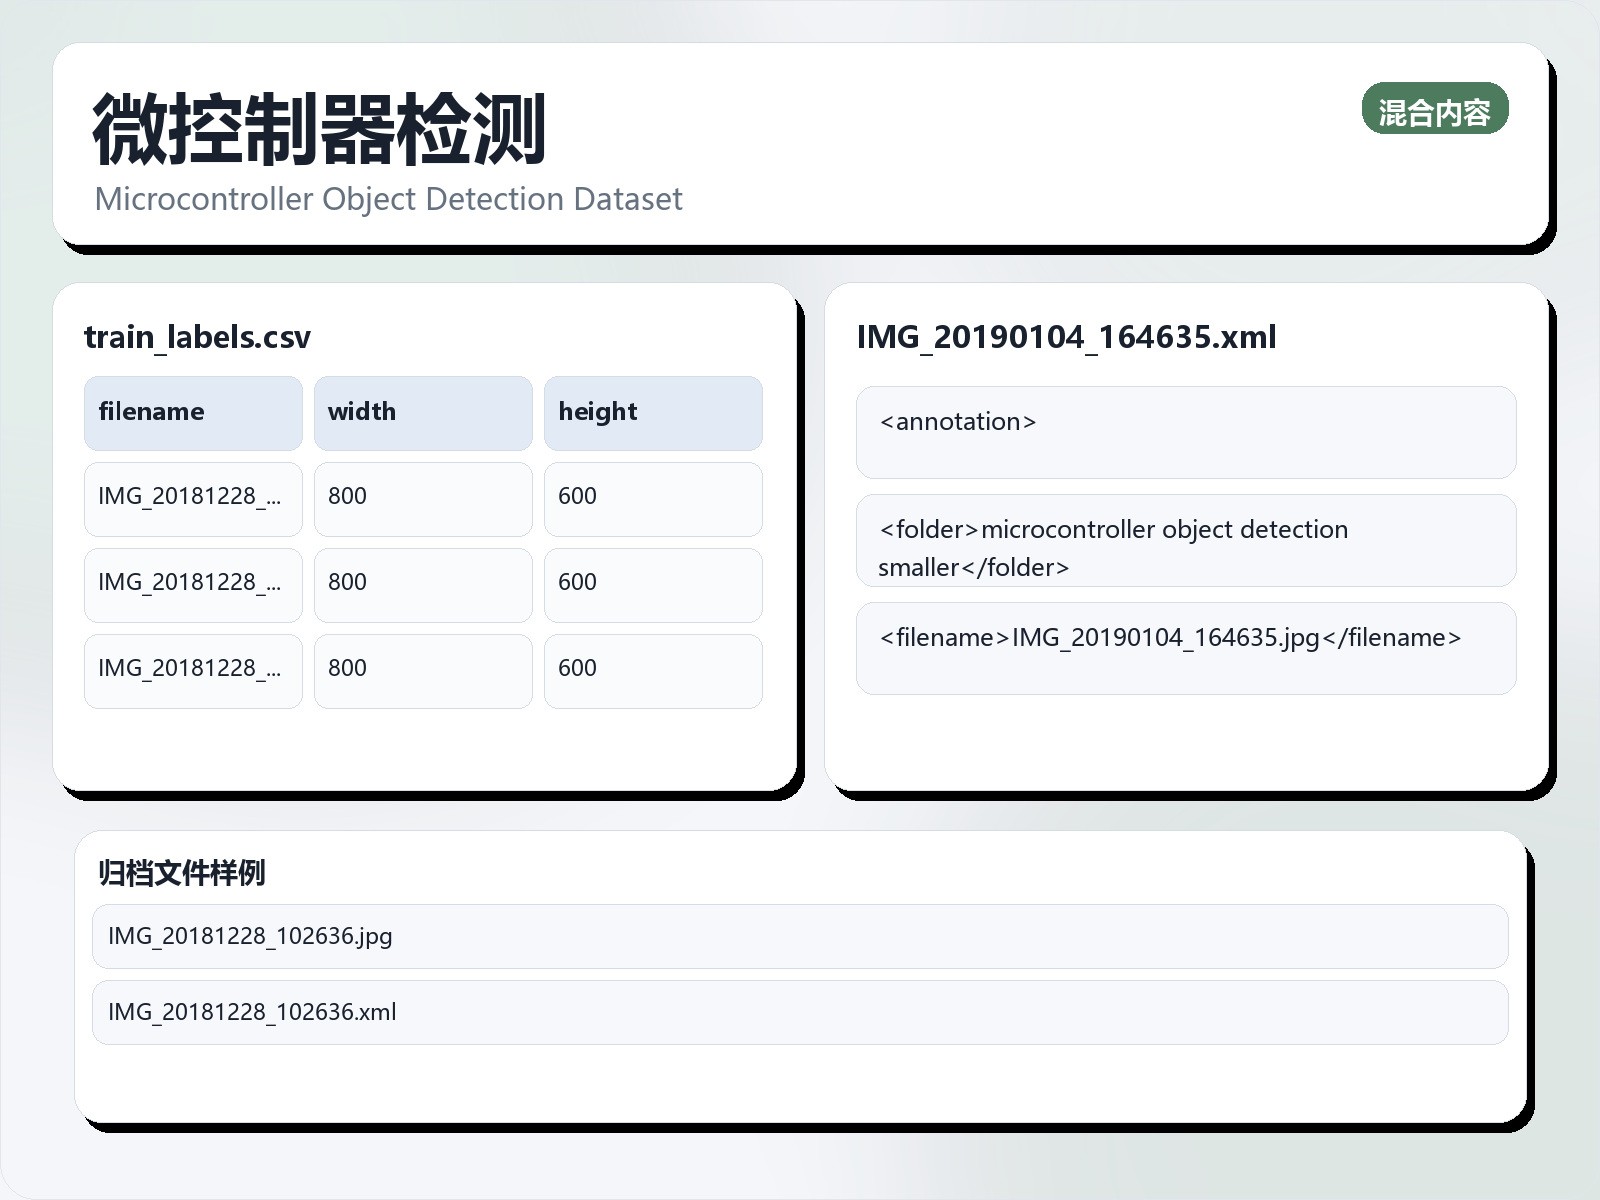Select the <filename> IMG_20190104_164635.jpg line

pyautogui.click(x=1185, y=647)
